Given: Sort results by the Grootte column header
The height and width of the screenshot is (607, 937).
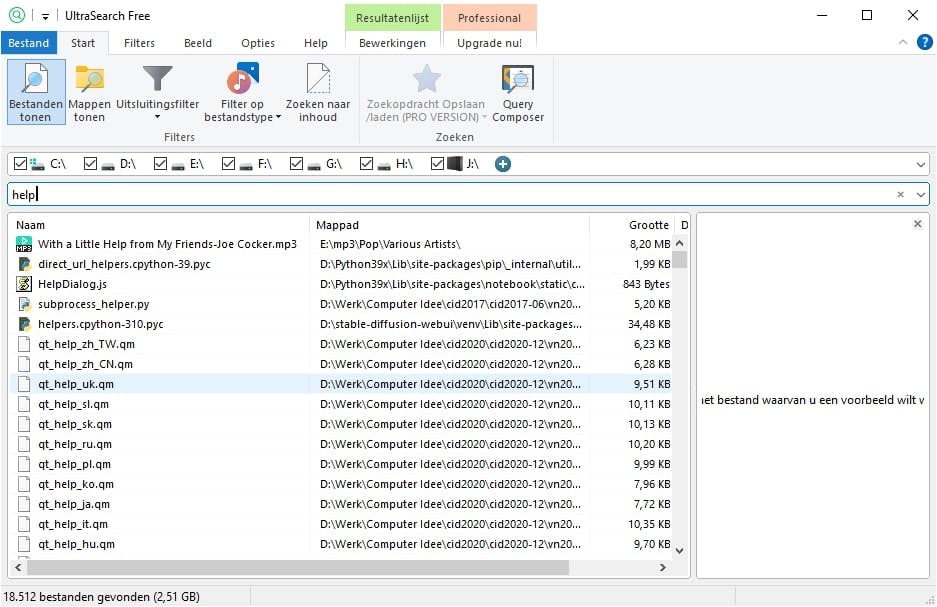Looking at the screenshot, I should tap(649, 225).
